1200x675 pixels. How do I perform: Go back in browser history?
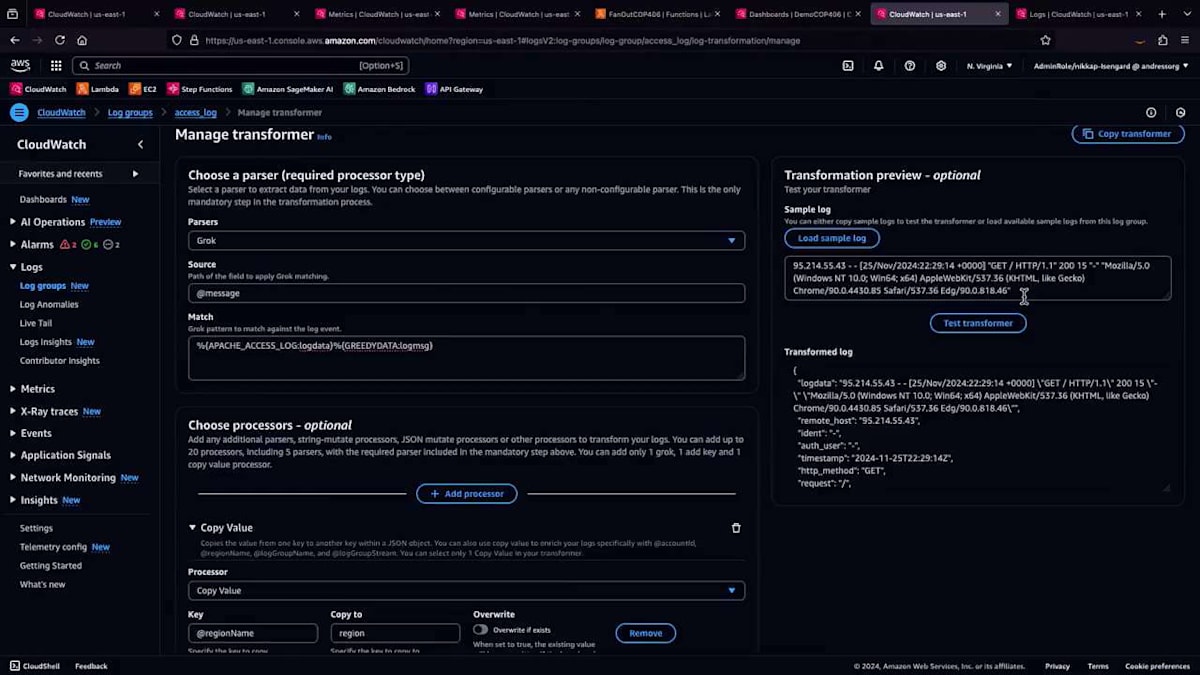tap(14, 40)
